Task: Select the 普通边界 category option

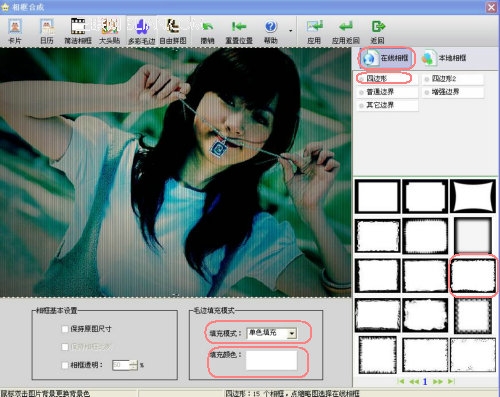Action: point(387,92)
